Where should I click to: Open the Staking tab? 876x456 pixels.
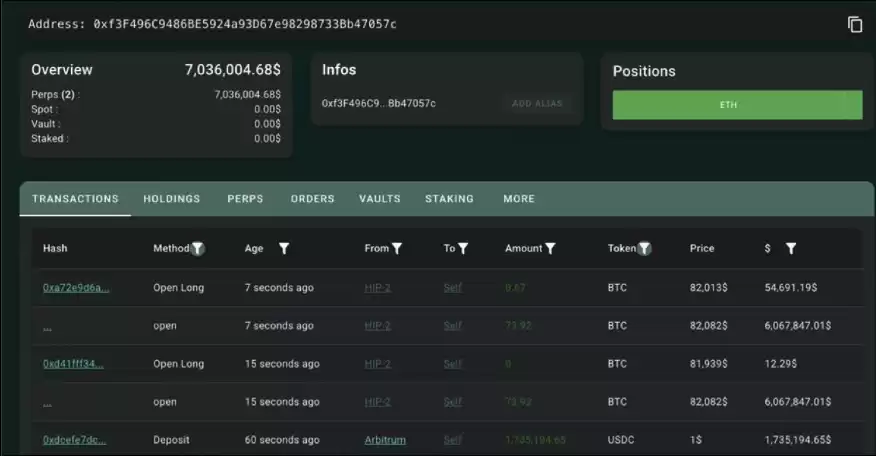click(x=449, y=199)
